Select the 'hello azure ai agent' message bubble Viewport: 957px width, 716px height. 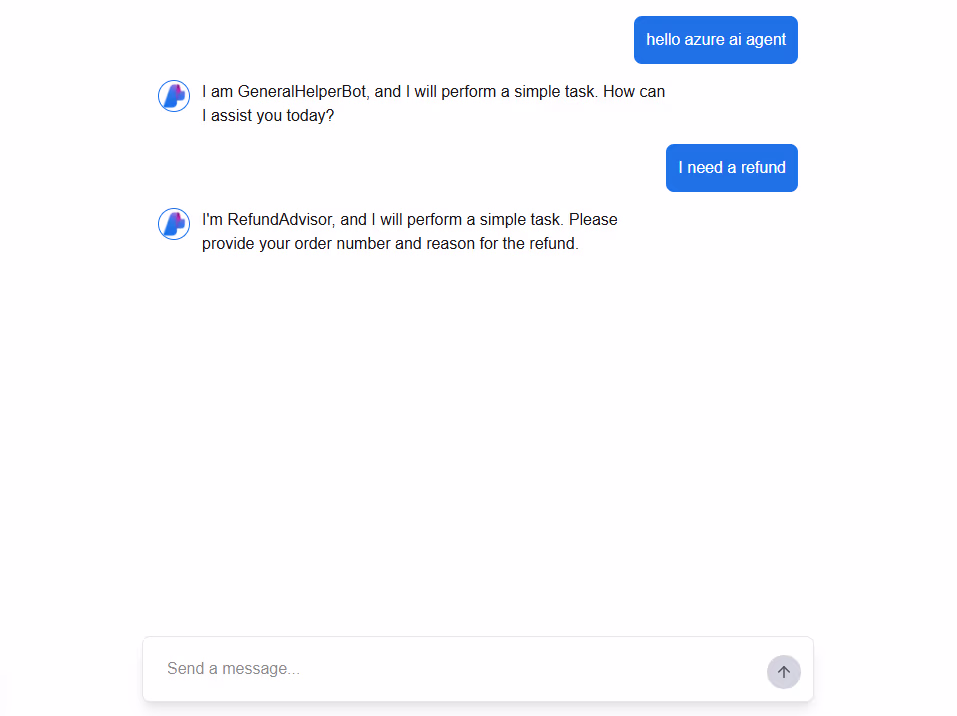coord(715,39)
